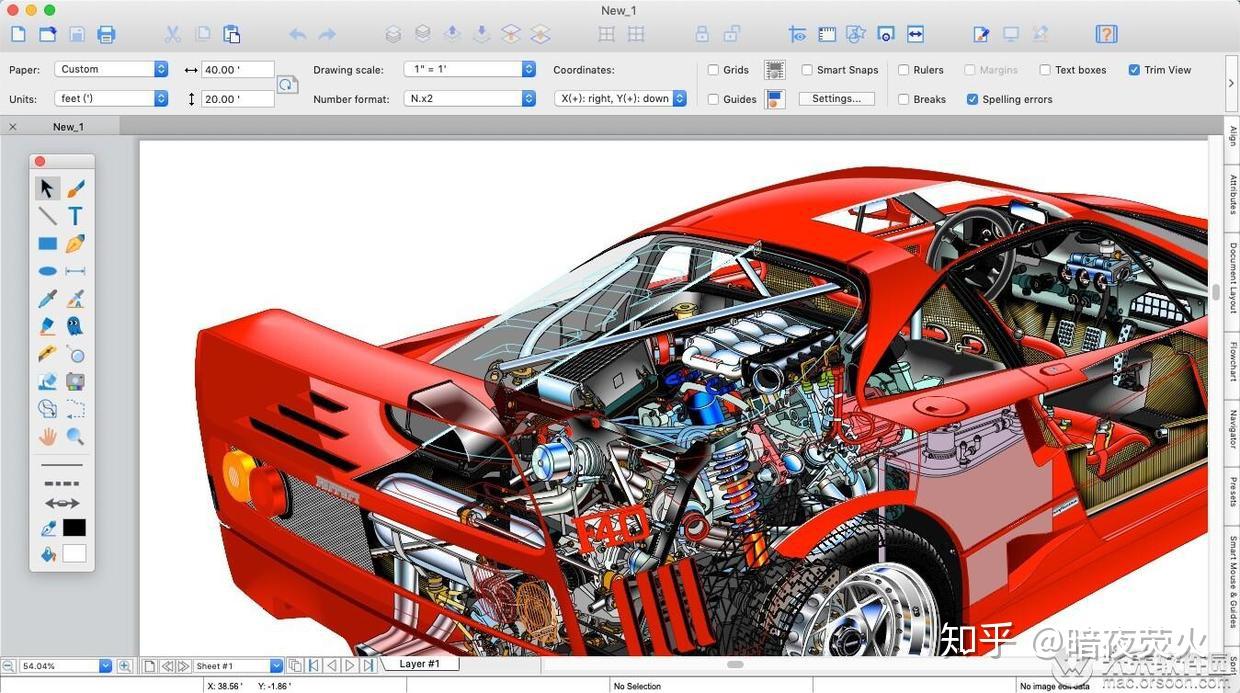Select the Line drawing tool
The height and width of the screenshot is (693, 1240).
click(x=47, y=216)
